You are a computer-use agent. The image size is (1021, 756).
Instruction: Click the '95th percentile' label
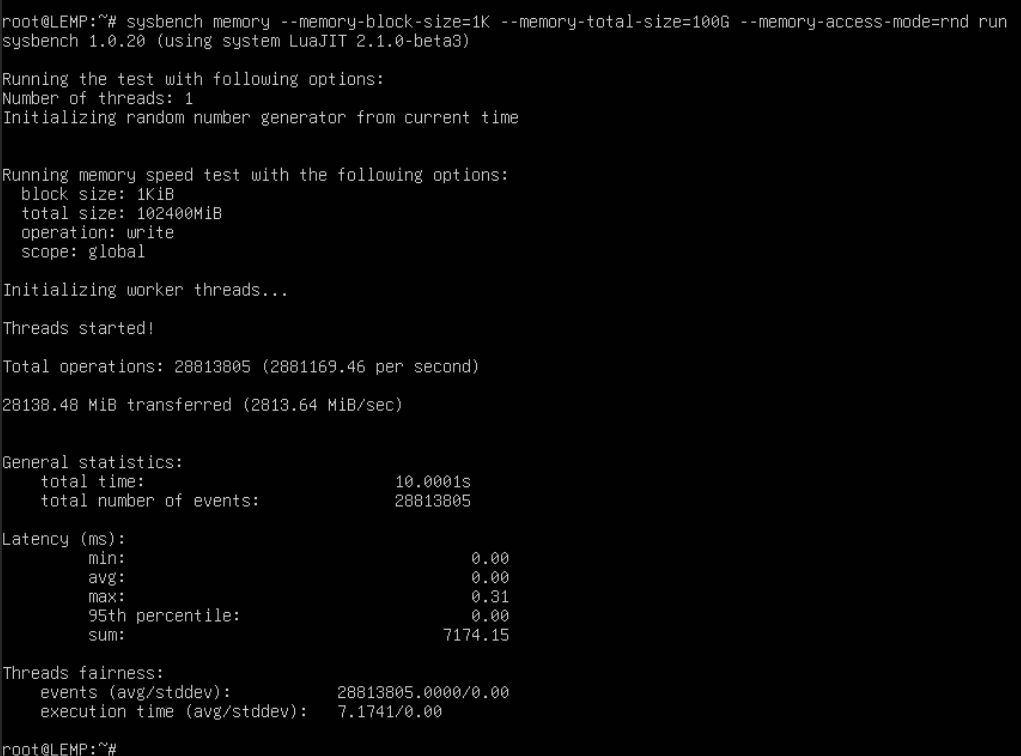coord(164,616)
